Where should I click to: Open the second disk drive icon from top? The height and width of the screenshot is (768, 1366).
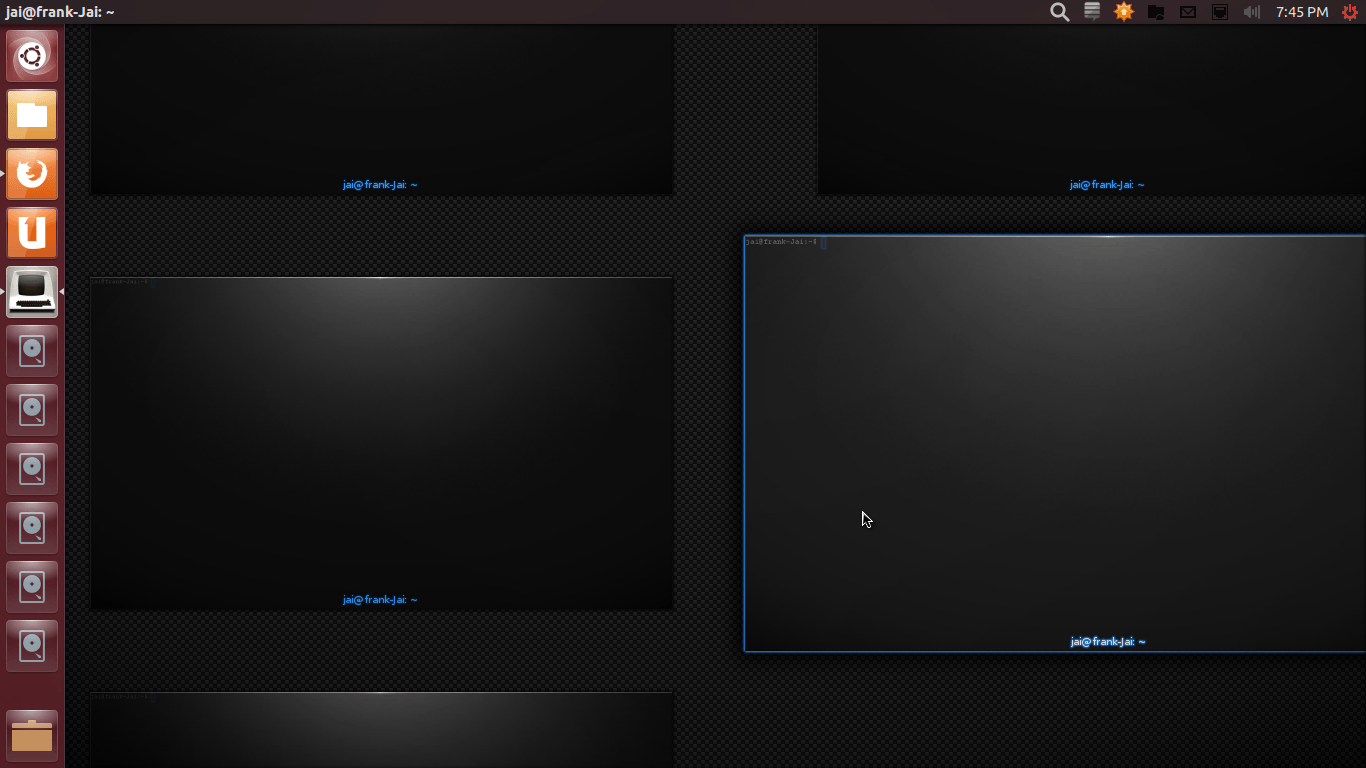[x=32, y=410]
